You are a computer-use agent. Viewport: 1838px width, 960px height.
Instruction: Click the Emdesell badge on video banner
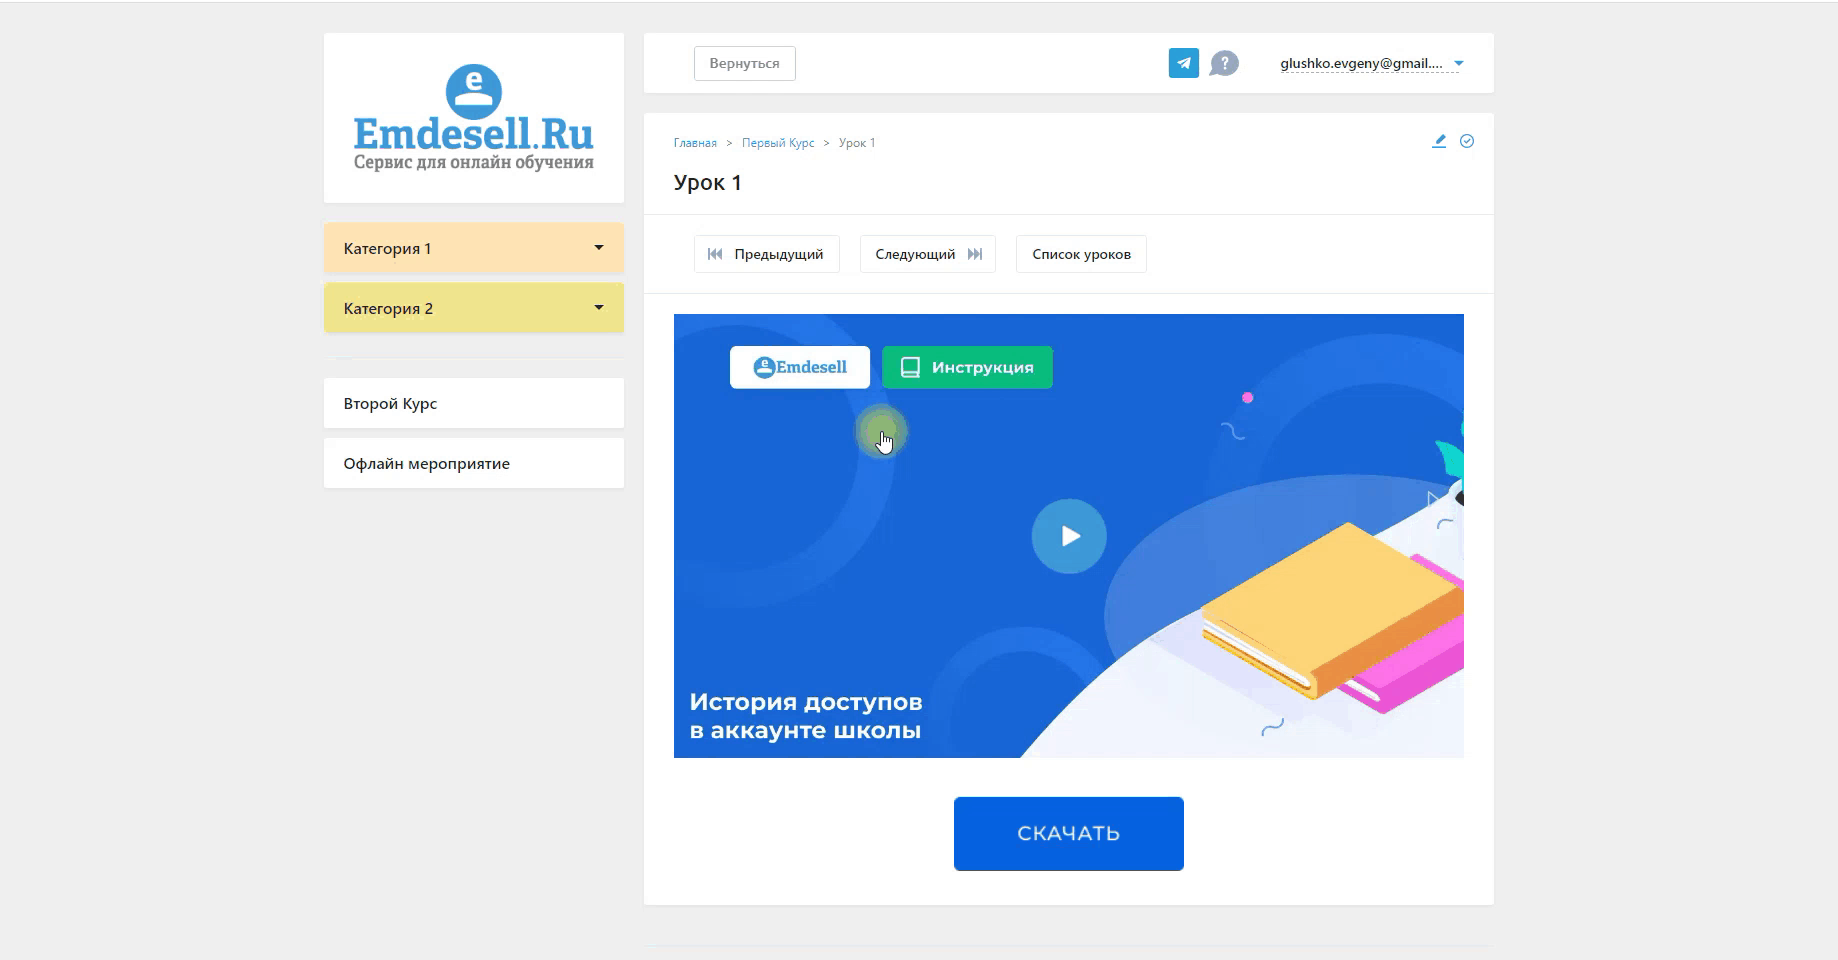pos(800,367)
